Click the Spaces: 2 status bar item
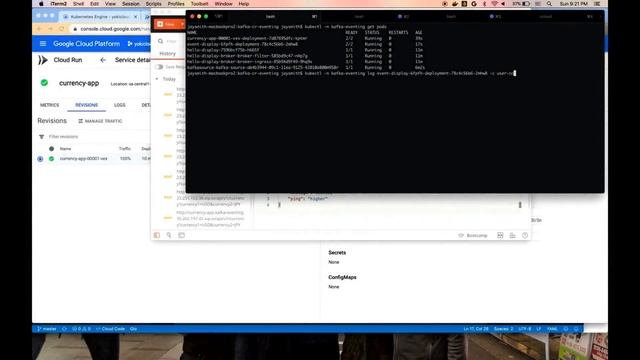 pyautogui.click(x=504, y=329)
